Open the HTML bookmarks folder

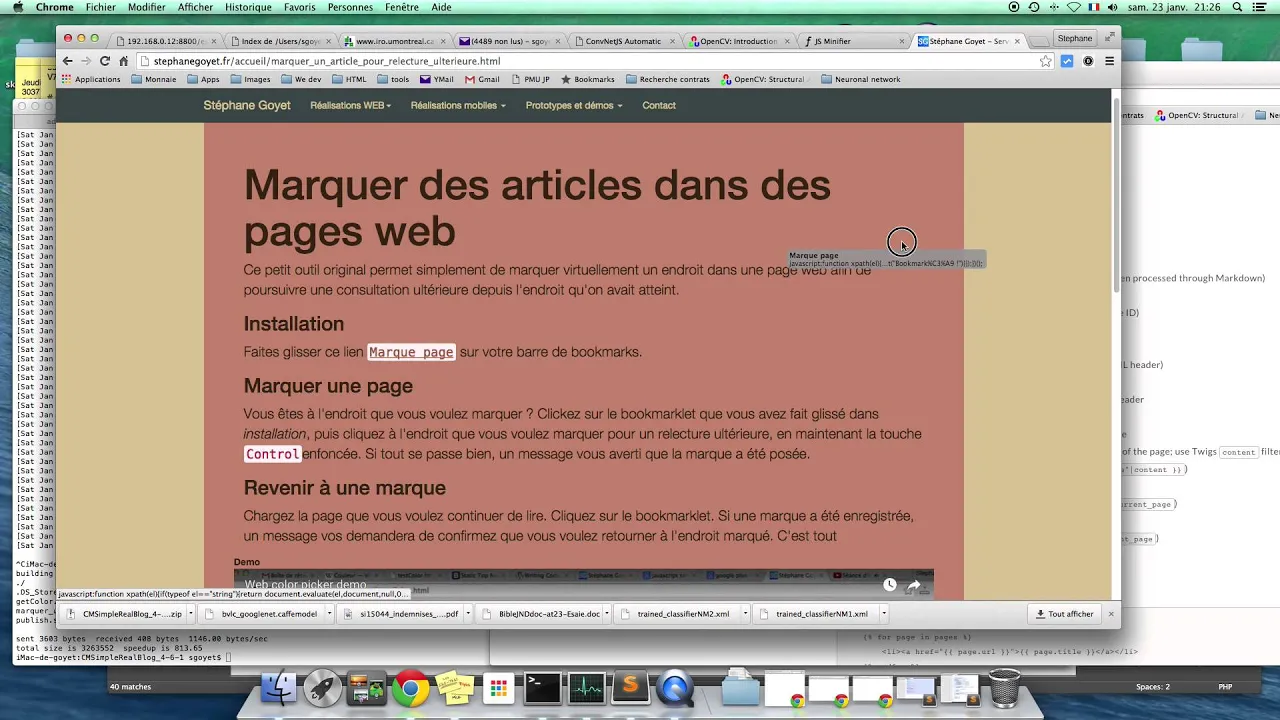[349, 79]
